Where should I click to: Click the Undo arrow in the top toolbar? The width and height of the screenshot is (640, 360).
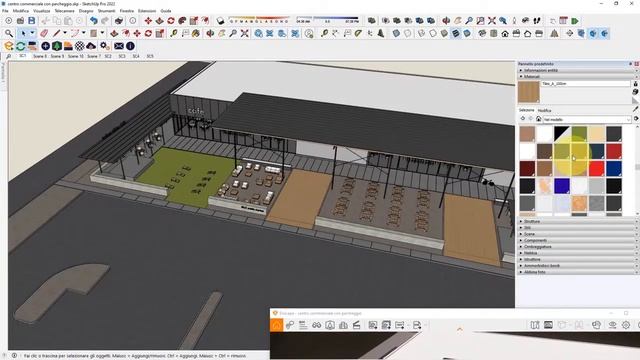tap(94, 20)
